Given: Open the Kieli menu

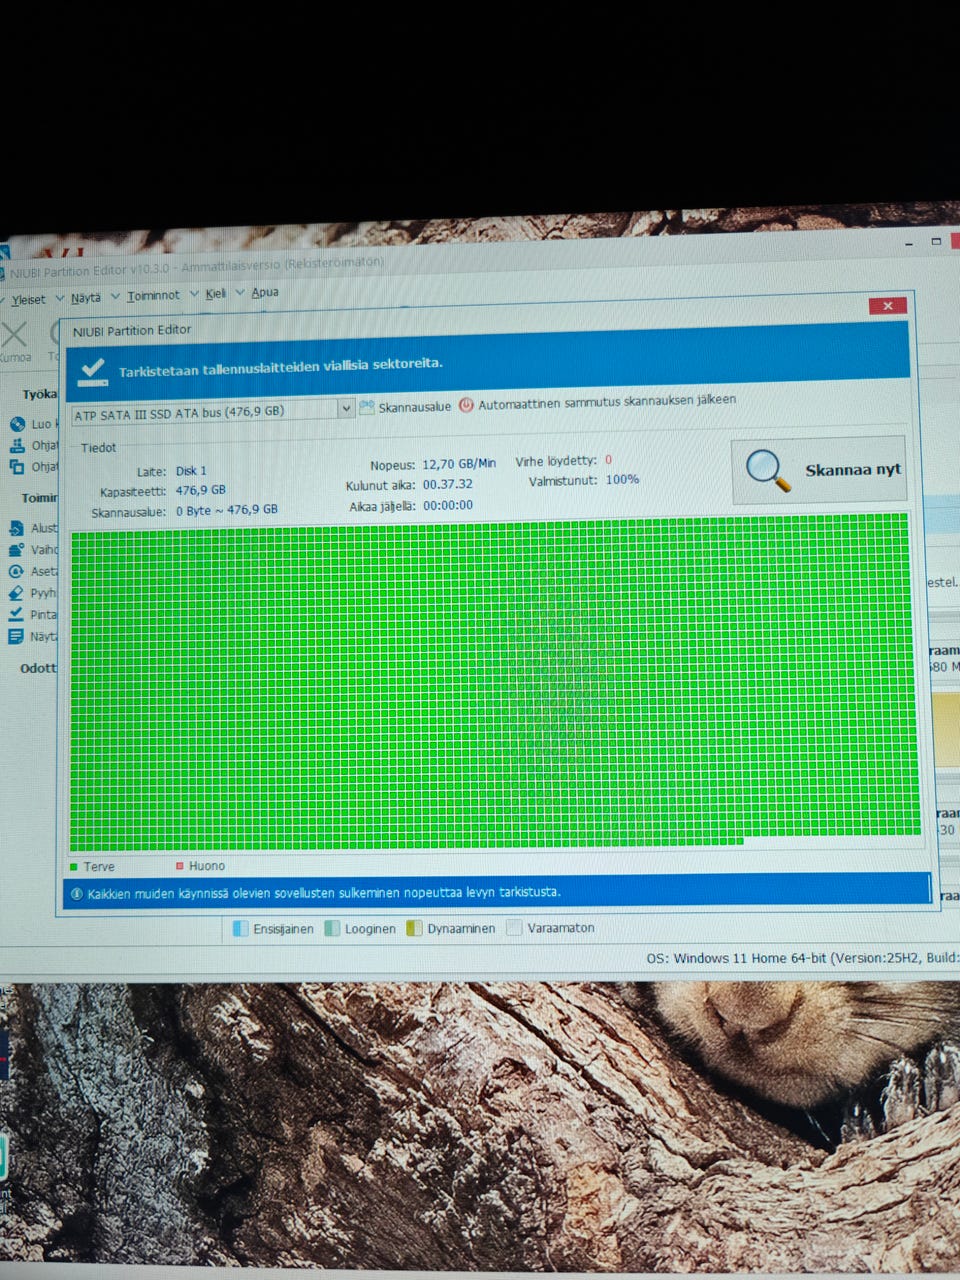Looking at the screenshot, I should 216,294.
